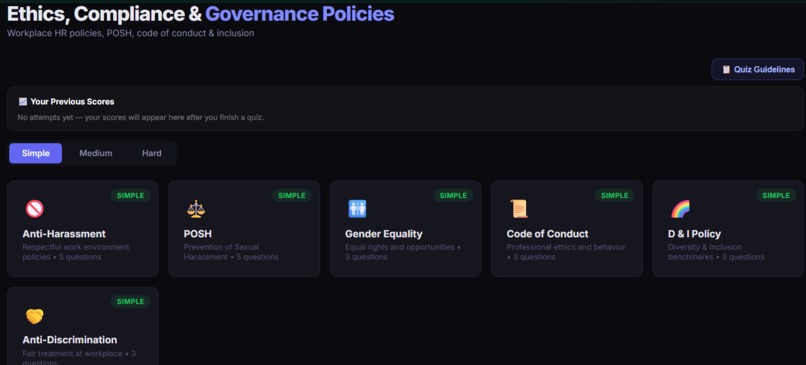This screenshot has width=806, height=365.
Task: Click the 'Your Previous Scores' heading
Action: 72,101
